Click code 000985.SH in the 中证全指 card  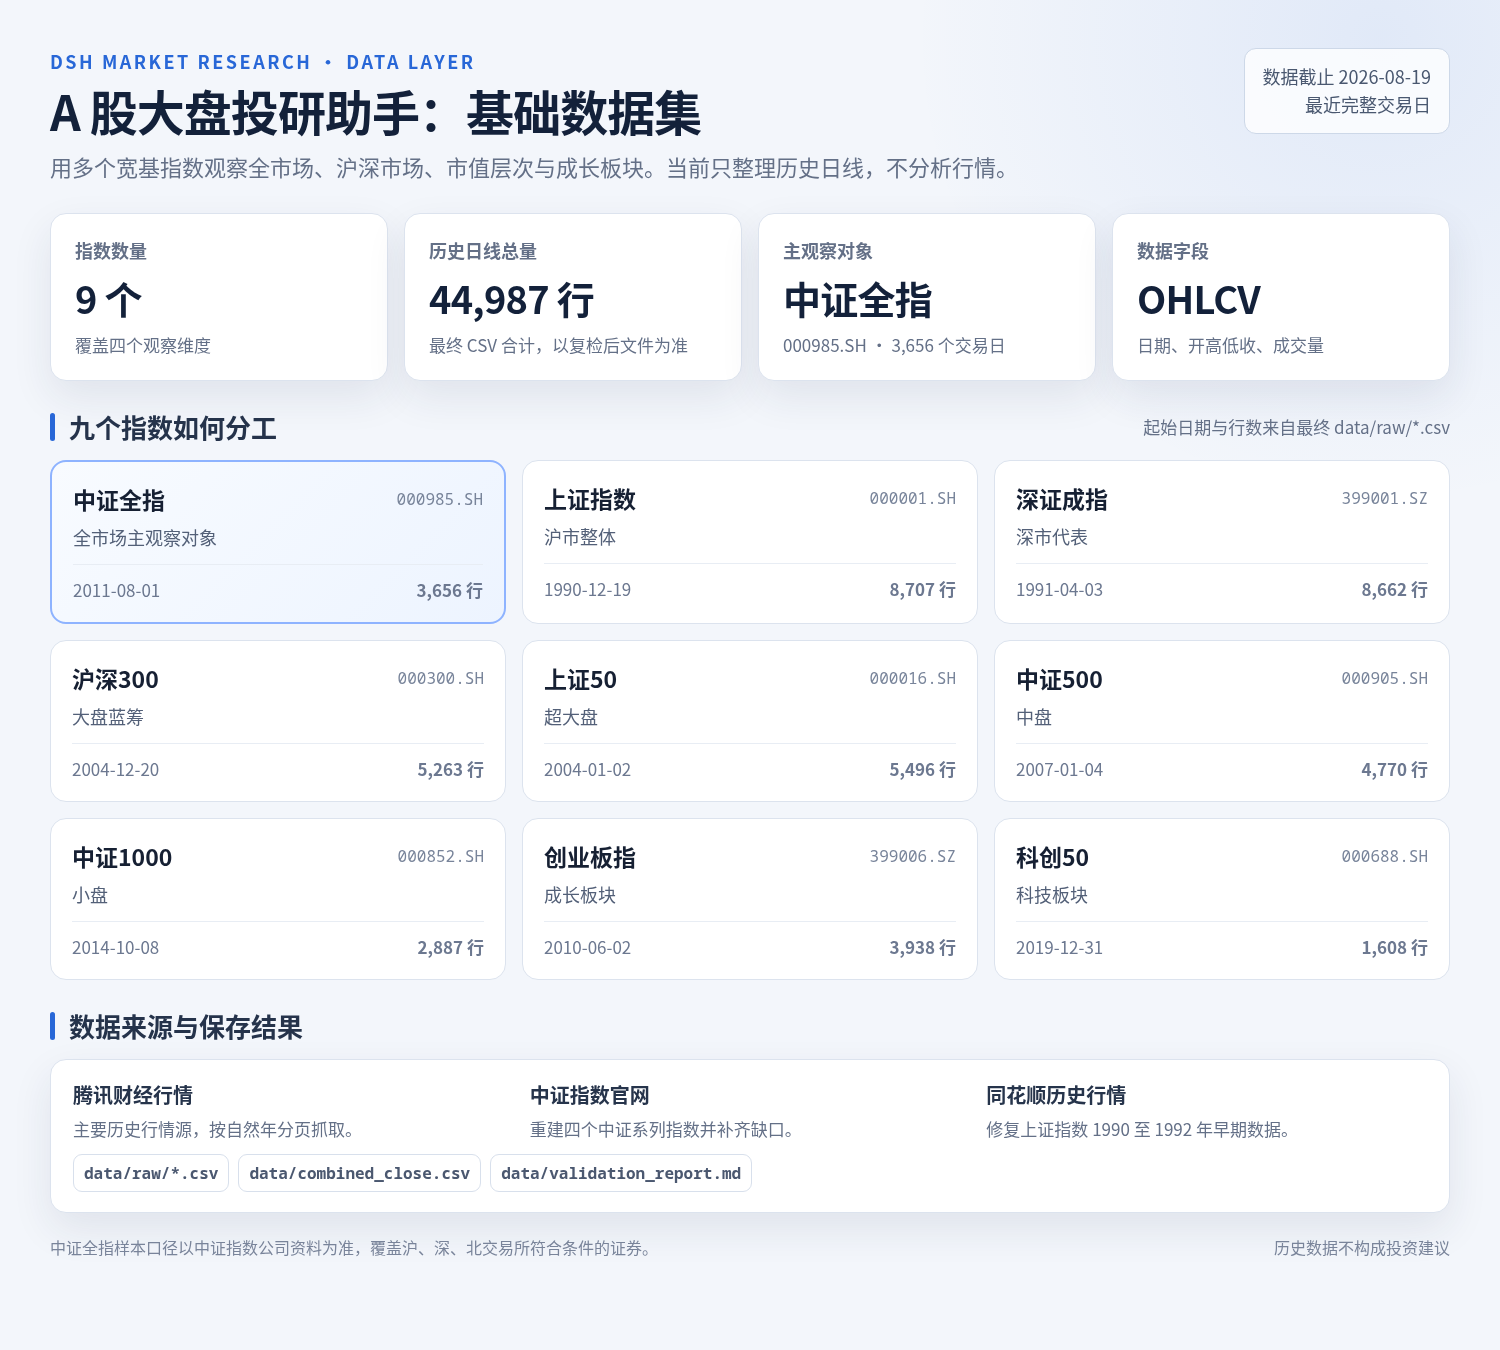[x=440, y=500]
